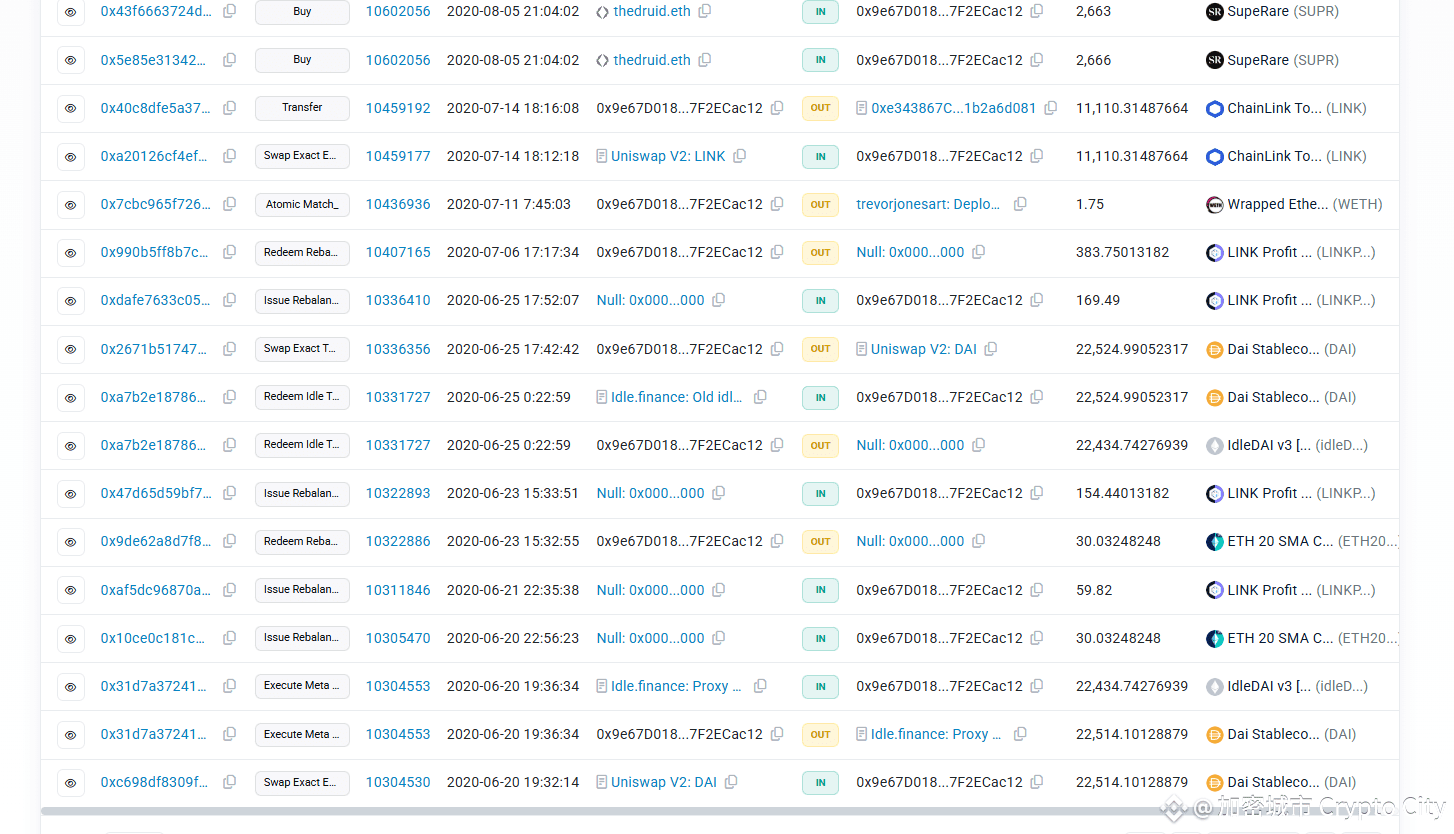
Task: Select timestamp 2020-07-14 18:16:08
Action: pyautogui.click(x=513, y=108)
